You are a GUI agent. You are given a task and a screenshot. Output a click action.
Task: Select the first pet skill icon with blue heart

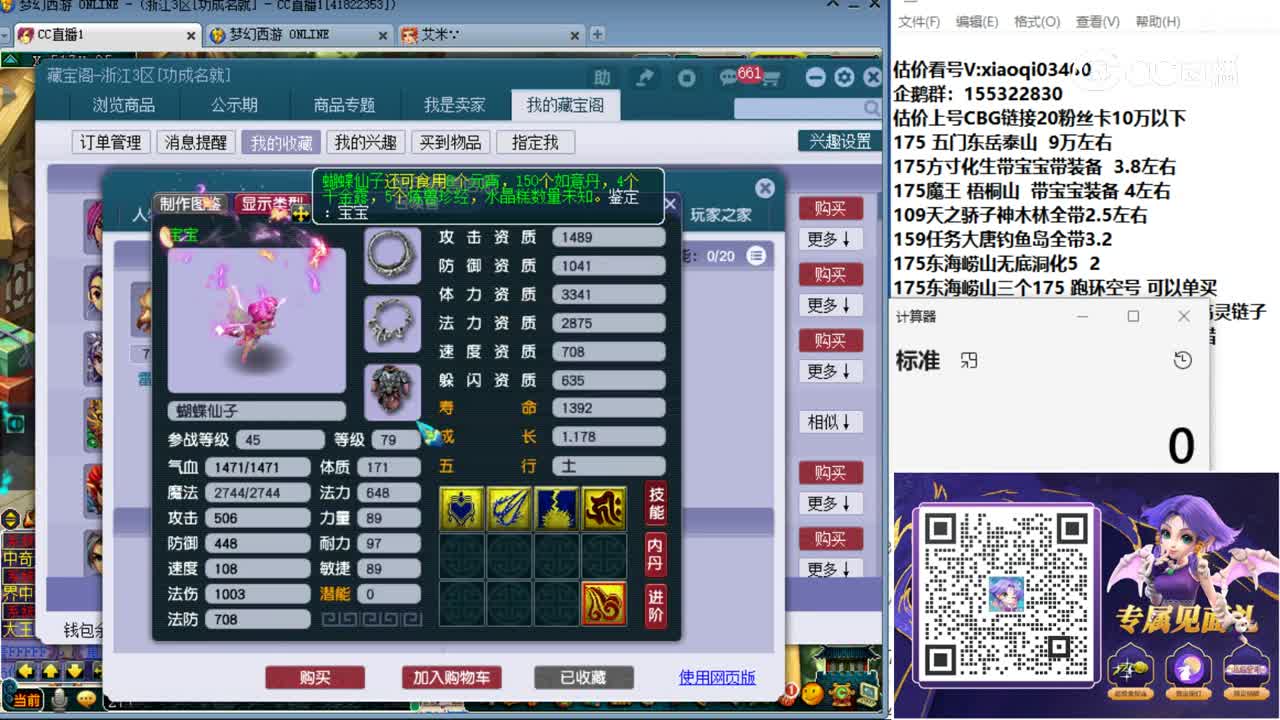click(461, 510)
